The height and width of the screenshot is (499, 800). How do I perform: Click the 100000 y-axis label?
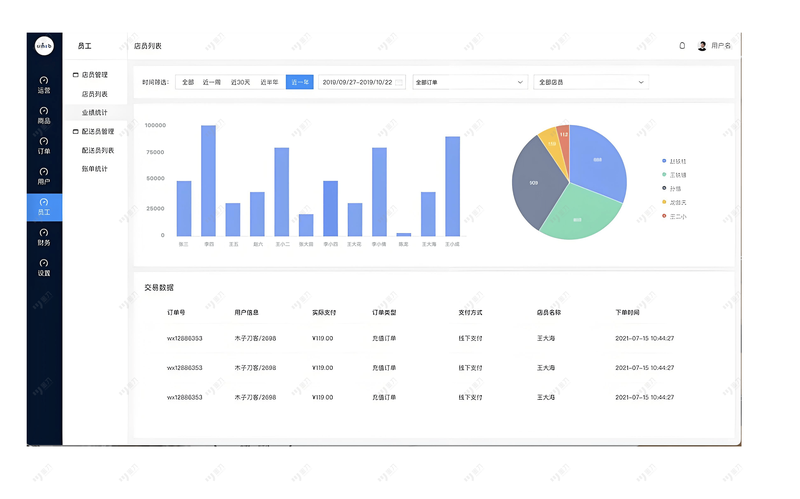156,125
